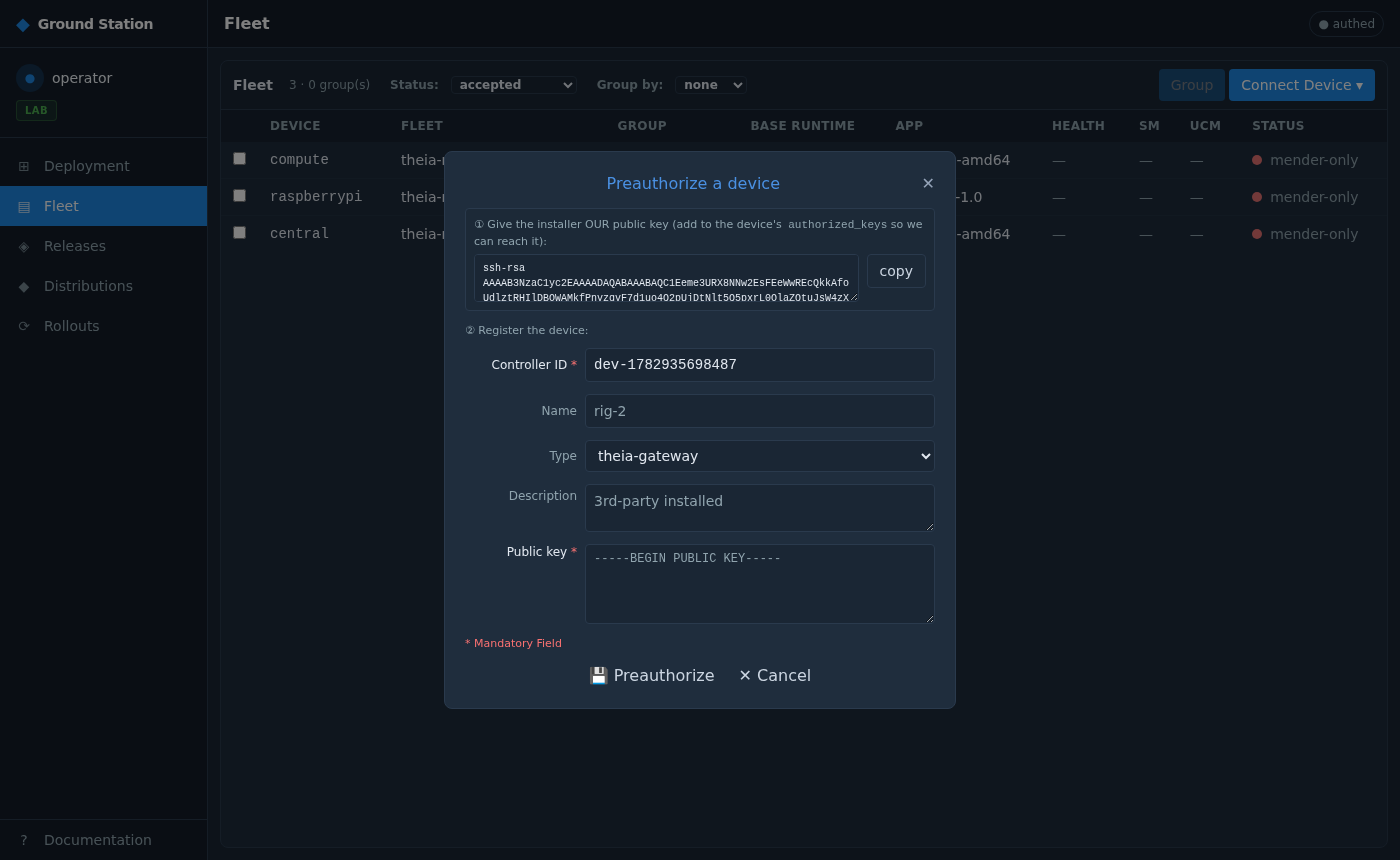Click the BASE RUNTIME column header

[x=803, y=126]
